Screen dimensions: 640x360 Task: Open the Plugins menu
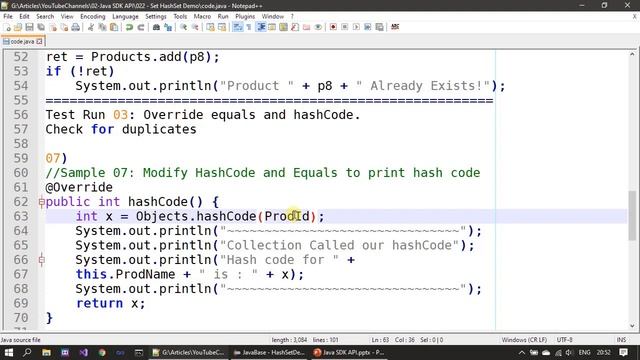[x=245, y=16]
